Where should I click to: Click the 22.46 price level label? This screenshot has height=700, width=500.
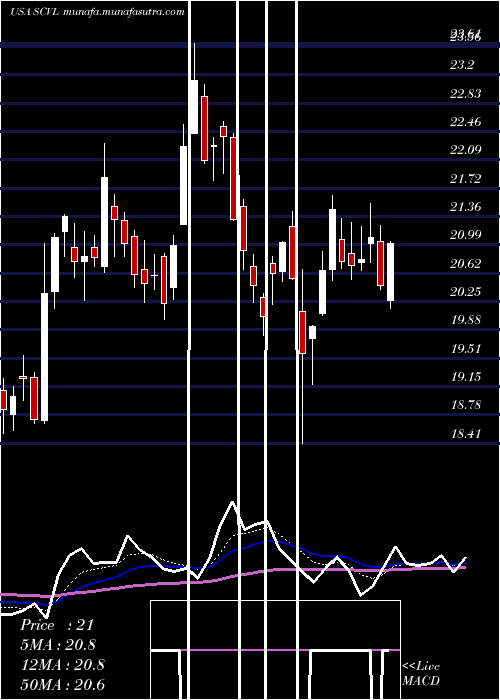(x=466, y=122)
